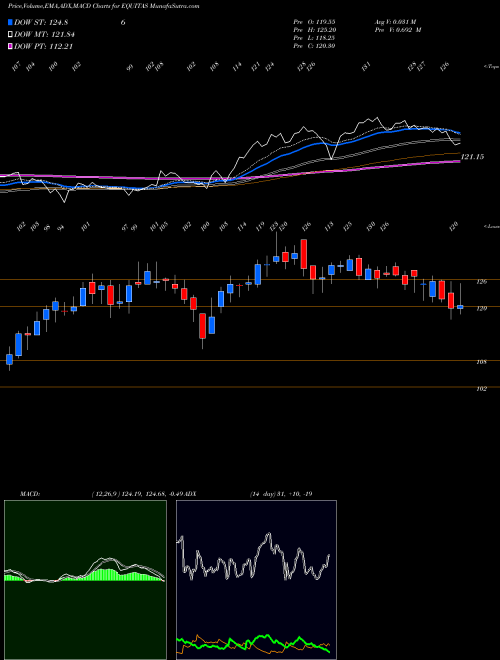The height and width of the screenshot is (660, 500).
Task: Click the '<Lows' label at right edge
Action: coord(492,226)
